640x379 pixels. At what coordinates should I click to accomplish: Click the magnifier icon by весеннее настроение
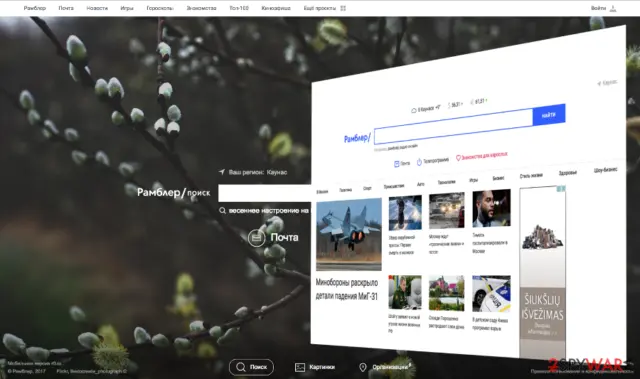222,211
